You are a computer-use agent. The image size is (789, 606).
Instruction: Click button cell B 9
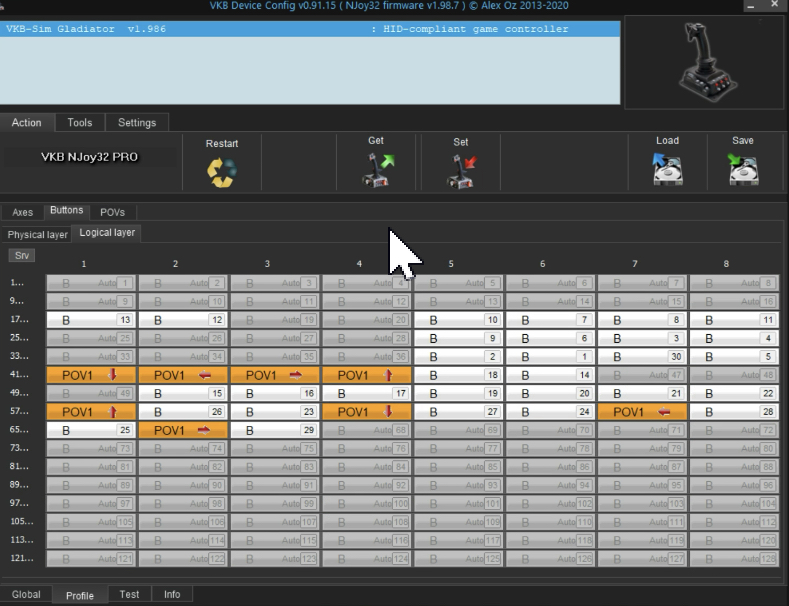[x=458, y=338]
